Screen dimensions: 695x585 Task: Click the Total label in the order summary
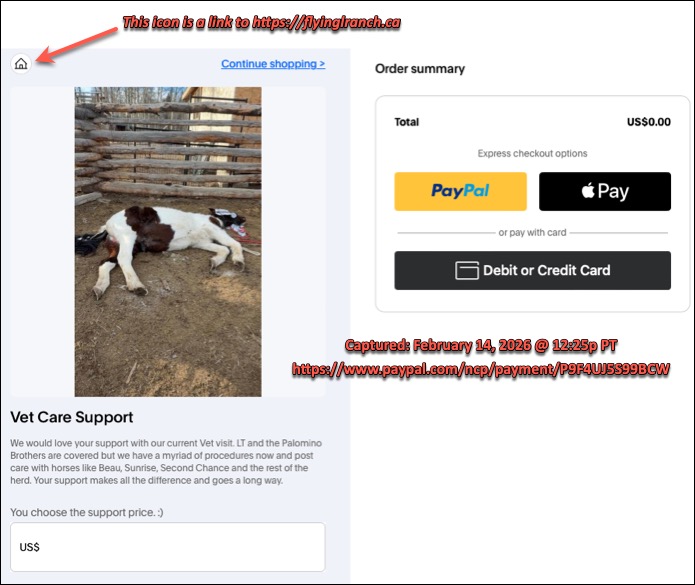[406, 122]
